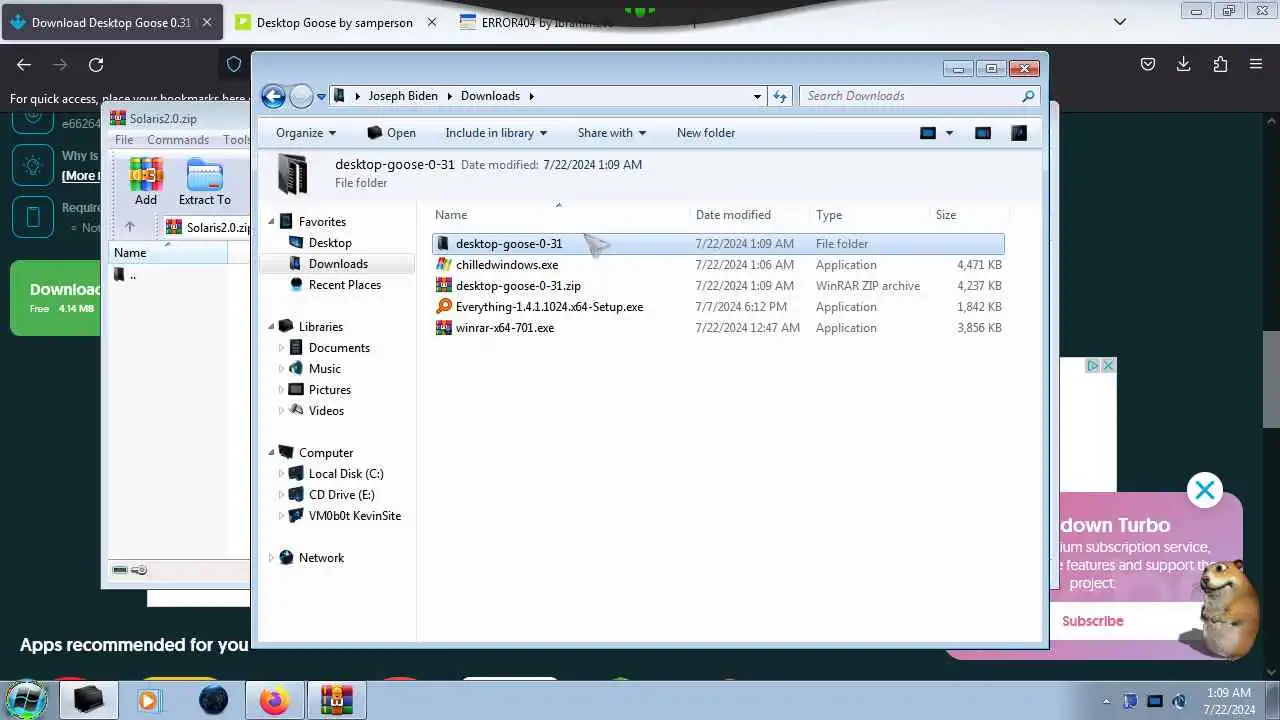Click Add icon in WinRAR window
1280x720 pixels.
[146, 181]
